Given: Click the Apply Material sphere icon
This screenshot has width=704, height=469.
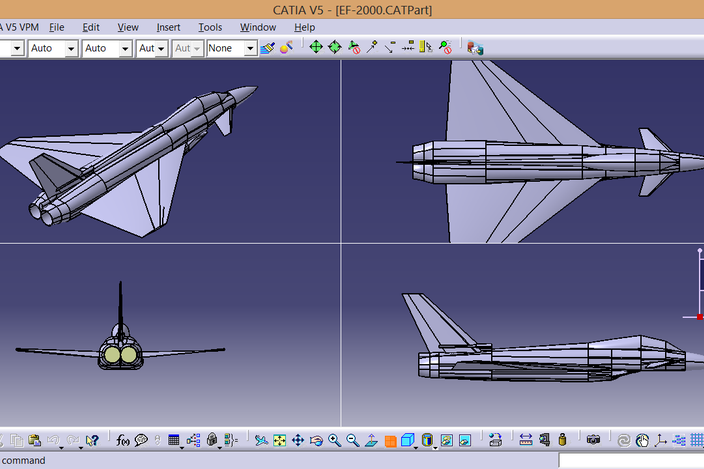Looking at the screenshot, I should 286,47.
